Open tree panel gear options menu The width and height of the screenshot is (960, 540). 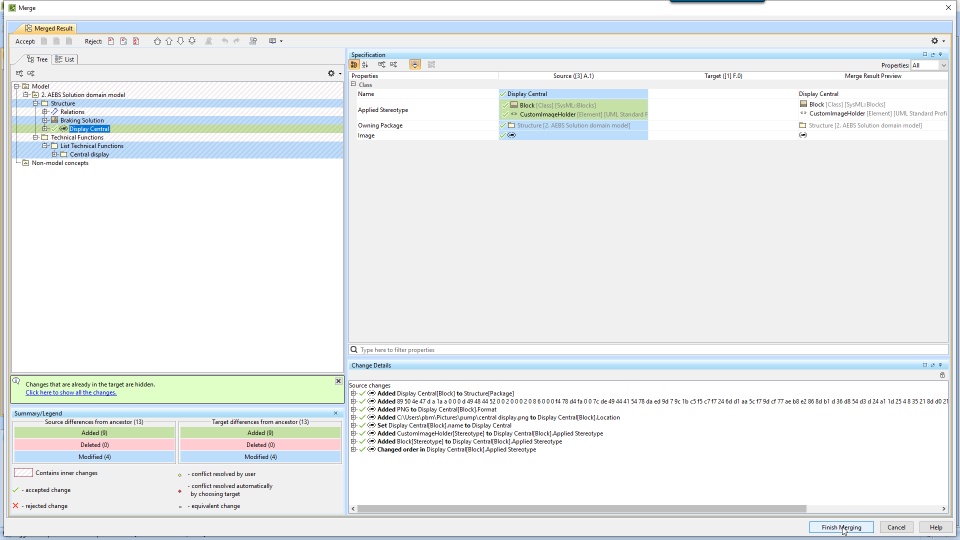pyautogui.click(x=334, y=73)
